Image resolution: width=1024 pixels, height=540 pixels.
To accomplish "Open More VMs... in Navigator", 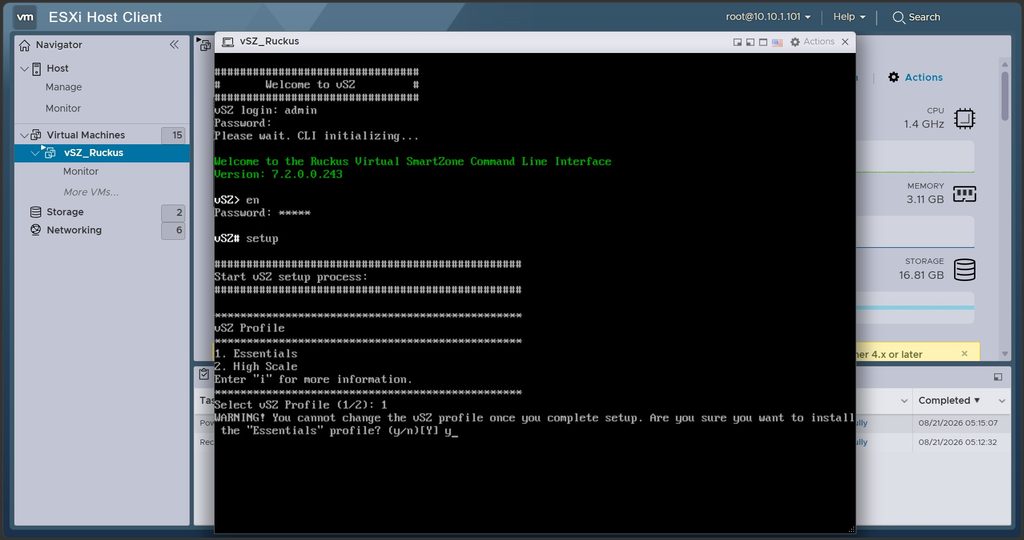I will point(91,192).
